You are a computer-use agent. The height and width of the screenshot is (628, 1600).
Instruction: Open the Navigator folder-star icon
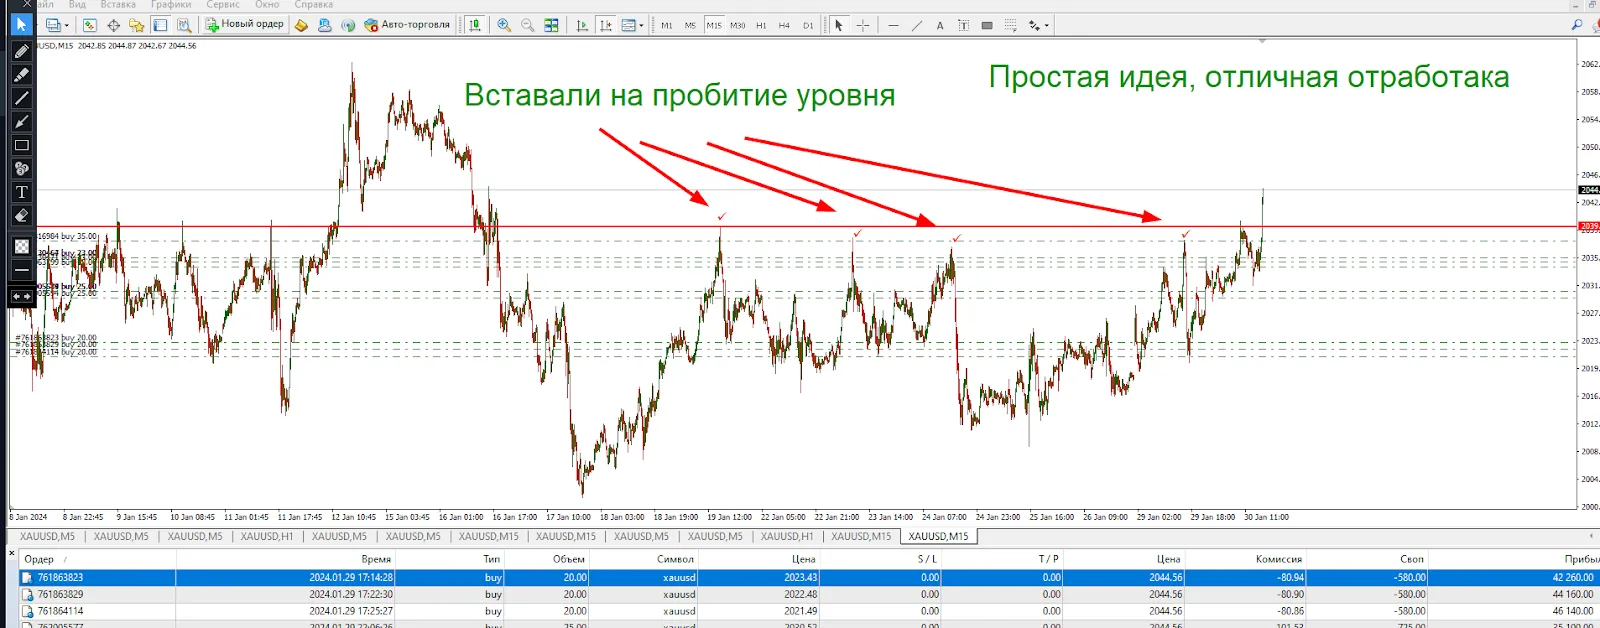pos(136,25)
